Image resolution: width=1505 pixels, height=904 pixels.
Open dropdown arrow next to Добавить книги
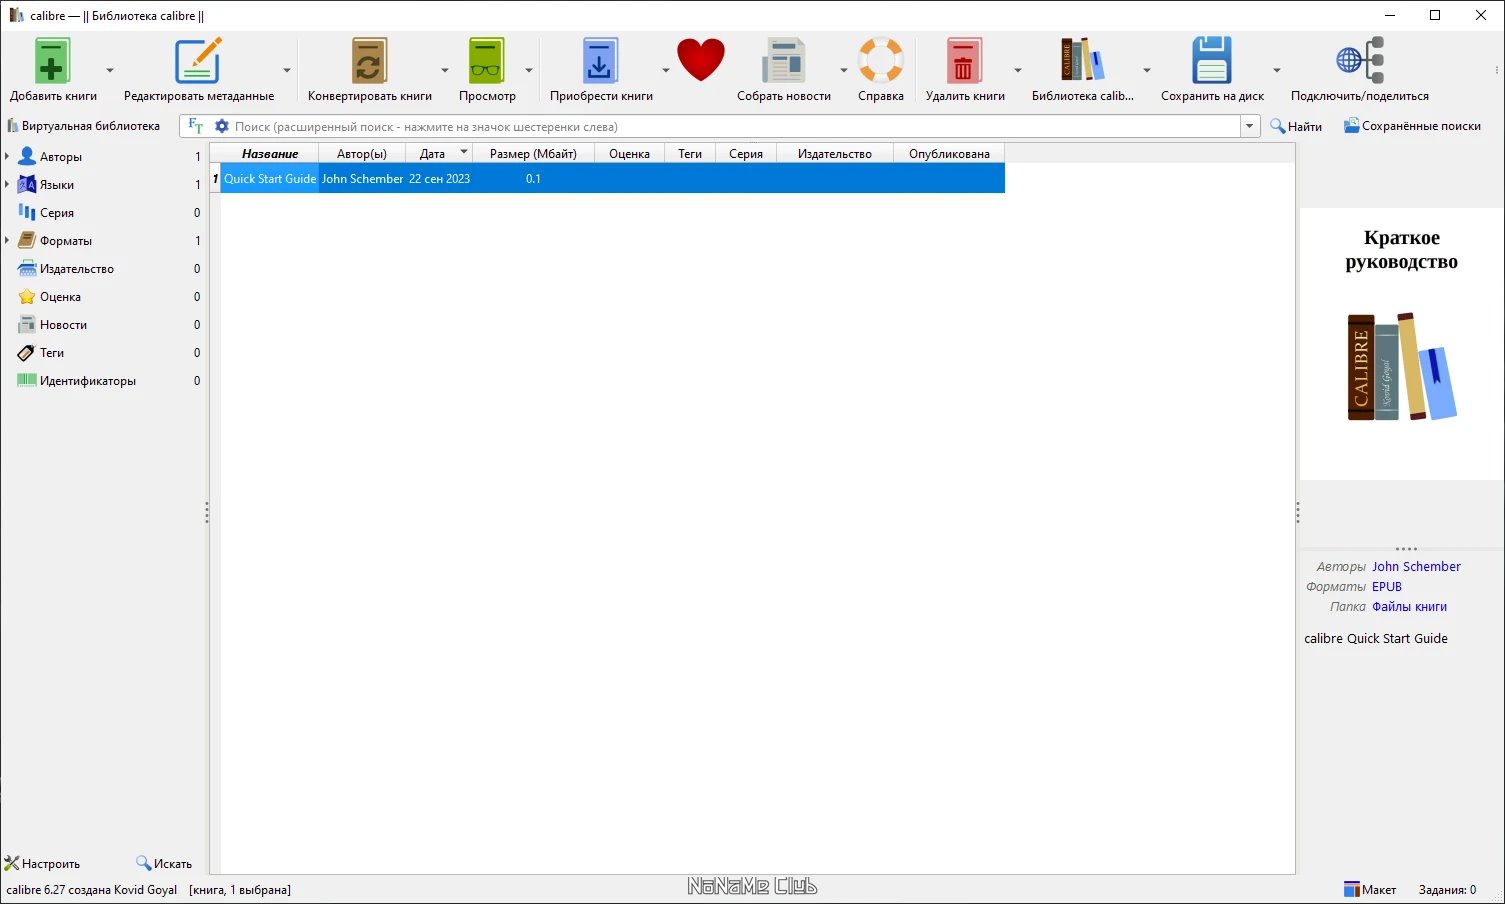click(x=110, y=70)
